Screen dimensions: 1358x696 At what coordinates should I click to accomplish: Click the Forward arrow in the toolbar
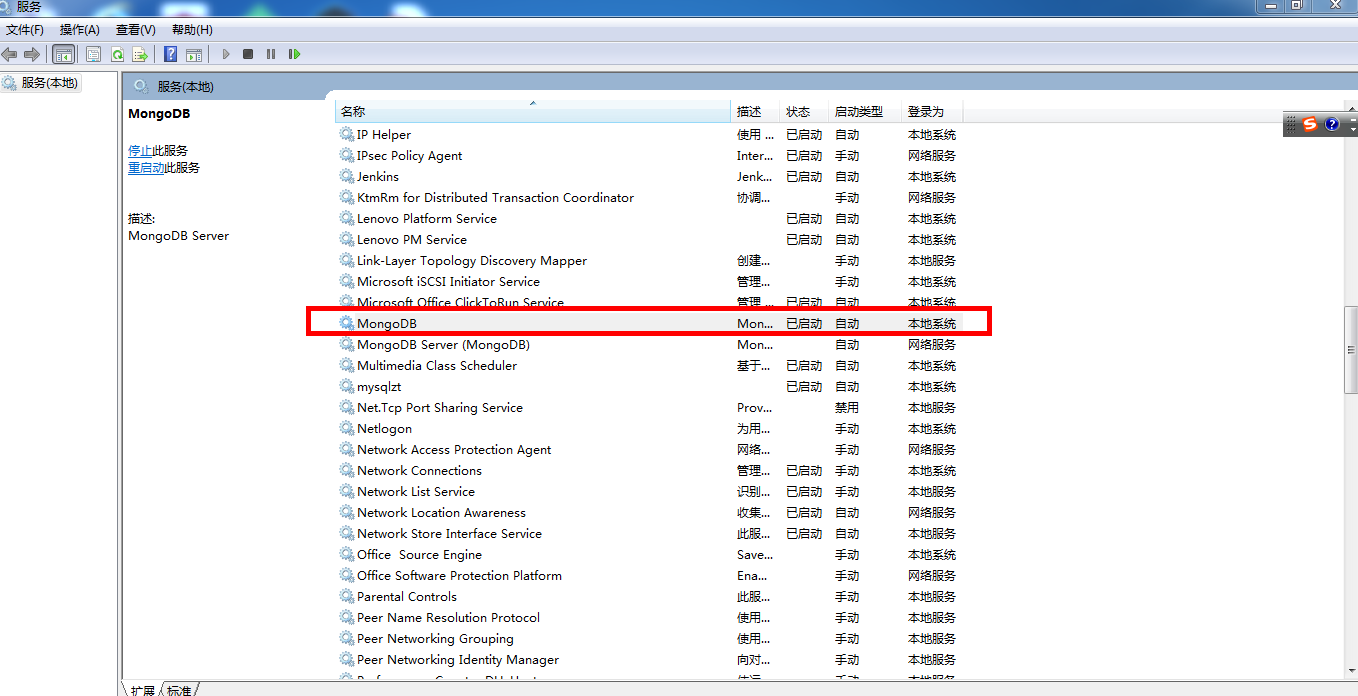[x=32, y=54]
